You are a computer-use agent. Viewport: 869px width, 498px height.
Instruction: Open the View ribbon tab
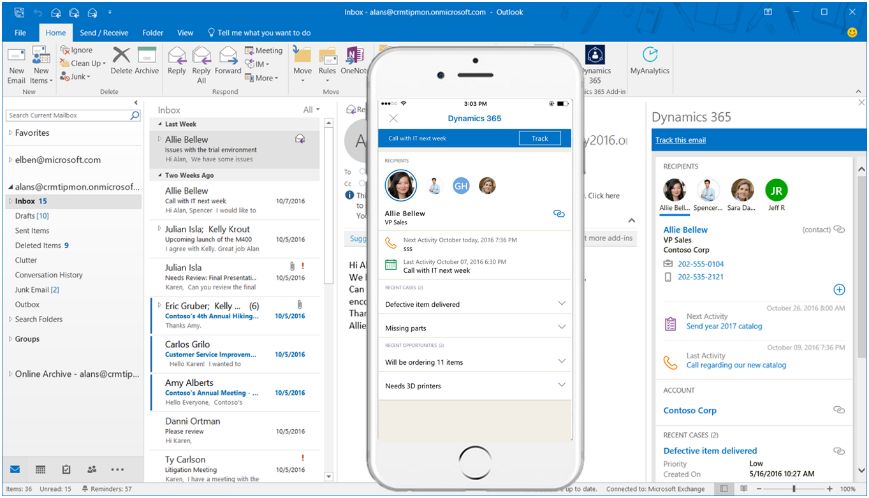(185, 33)
